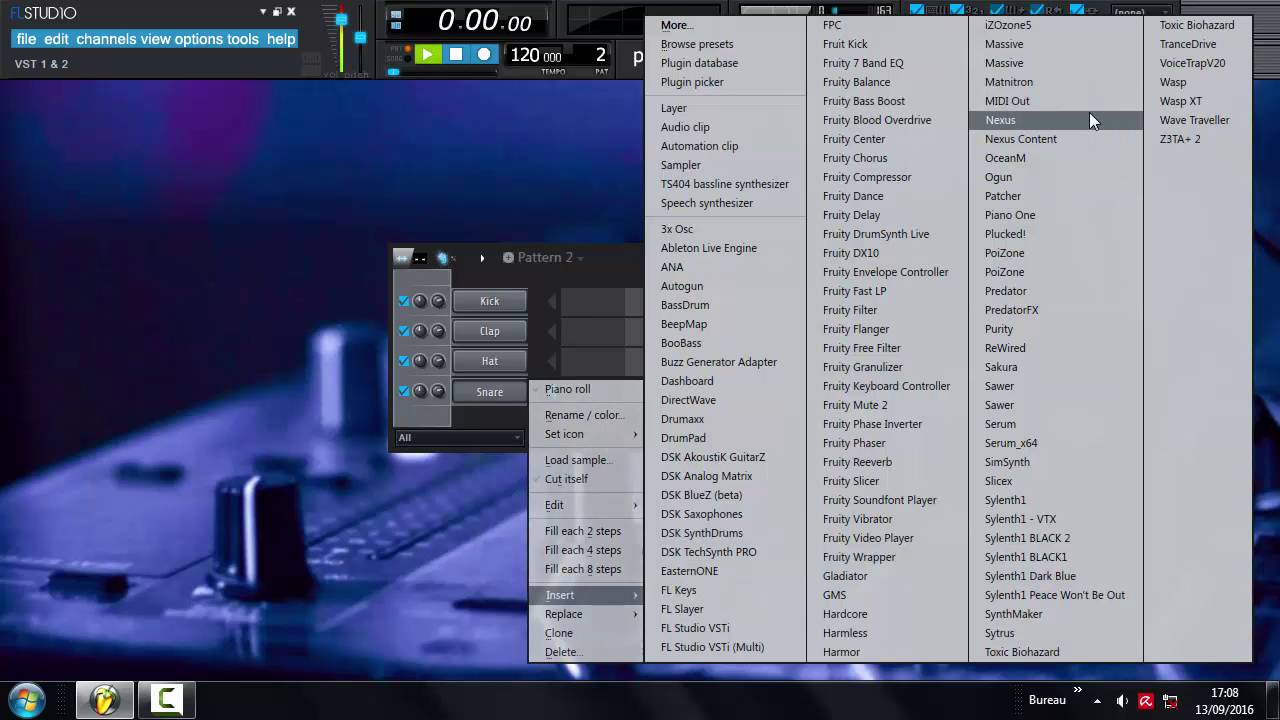The height and width of the screenshot is (720, 1280).
Task: Mute the Hat channel checkbox
Action: click(404, 361)
